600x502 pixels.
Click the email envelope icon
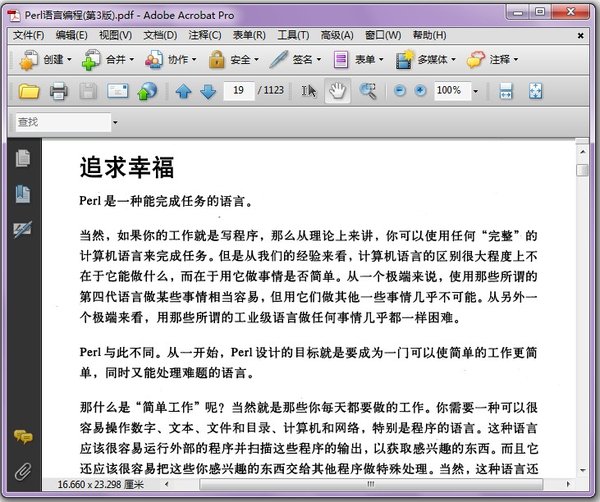[117, 91]
